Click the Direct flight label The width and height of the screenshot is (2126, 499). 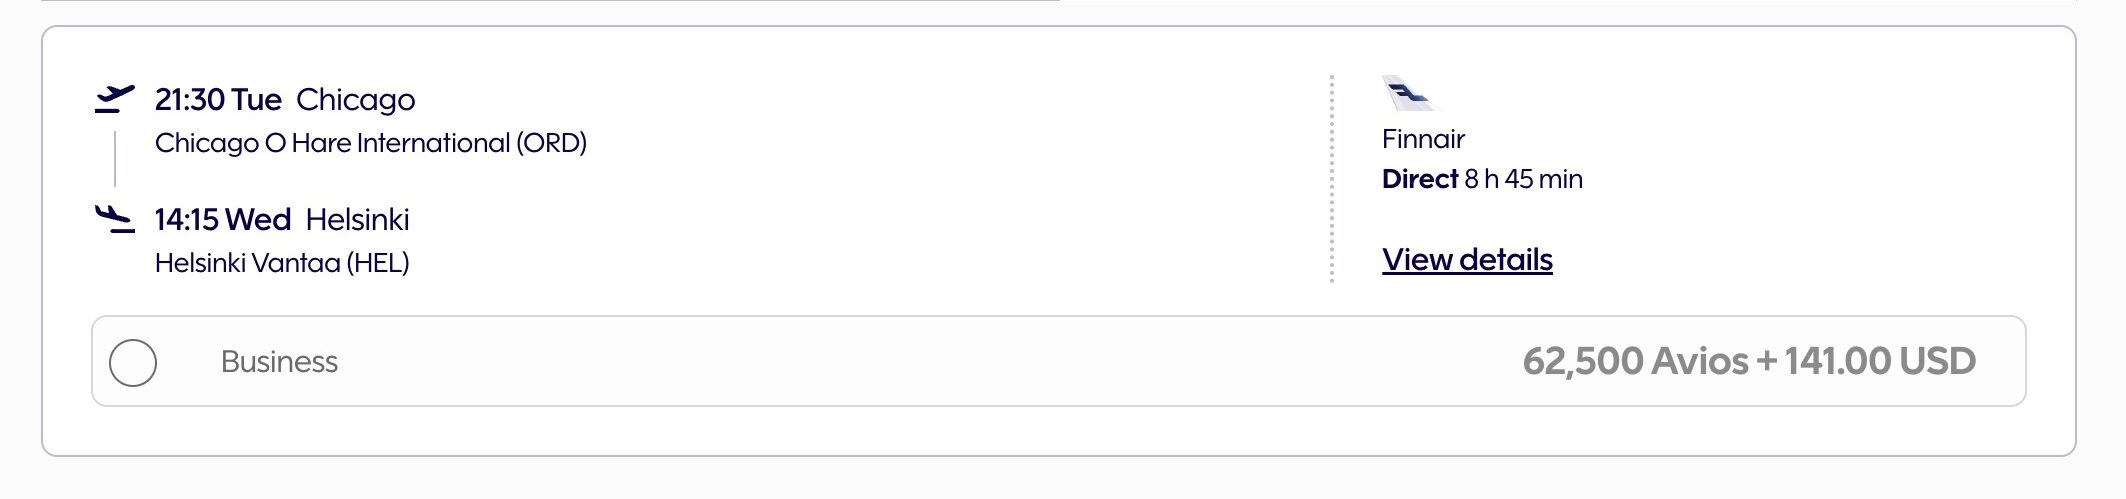pos(1419,180)
